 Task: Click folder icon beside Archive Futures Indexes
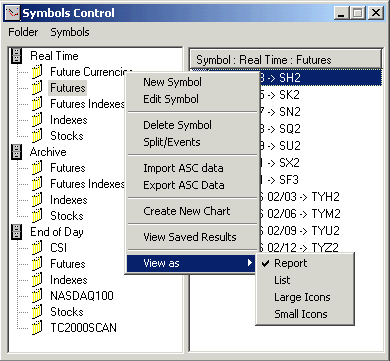pos(37,184)
